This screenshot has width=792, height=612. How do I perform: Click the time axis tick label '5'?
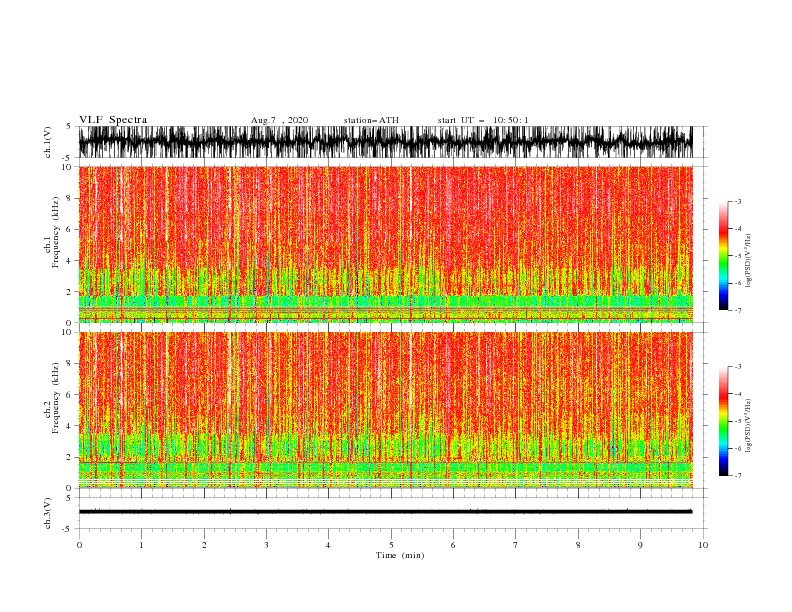coord(391,545)
